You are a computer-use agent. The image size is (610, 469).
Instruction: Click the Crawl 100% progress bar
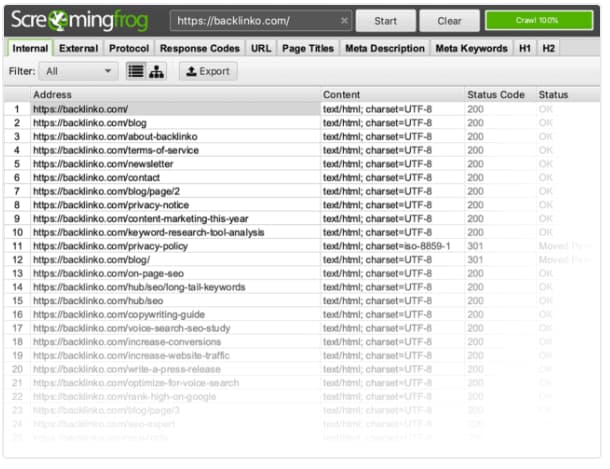pos(538,20)
